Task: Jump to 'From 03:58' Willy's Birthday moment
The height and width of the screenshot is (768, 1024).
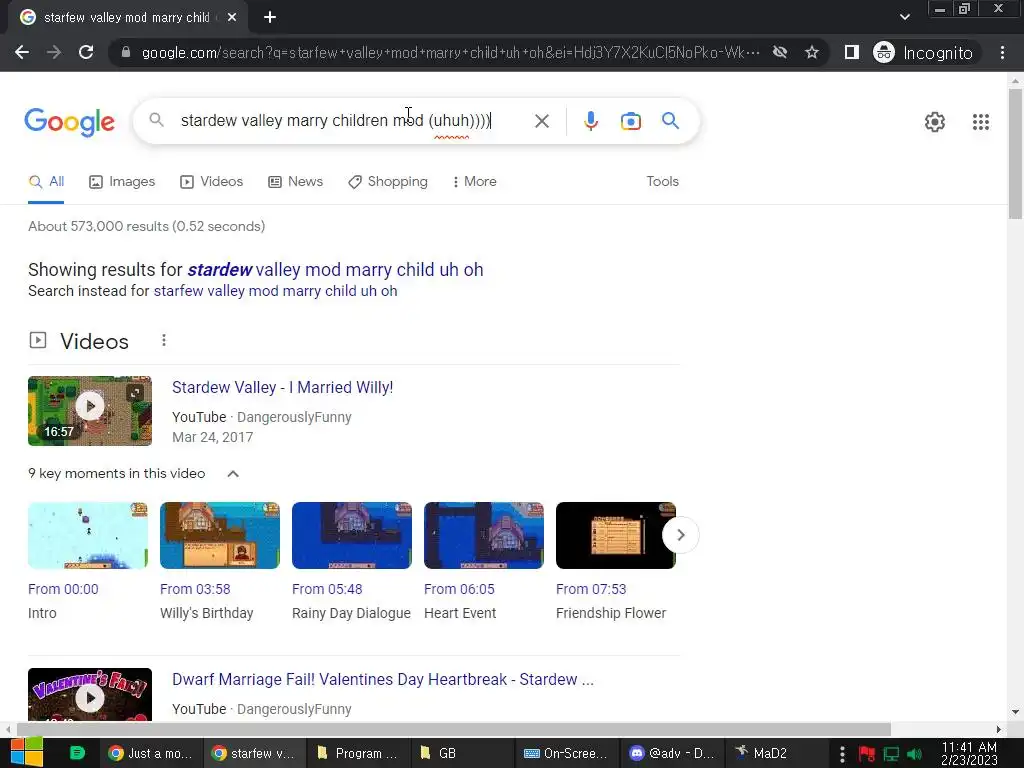Action: click(x=195, y=589)
